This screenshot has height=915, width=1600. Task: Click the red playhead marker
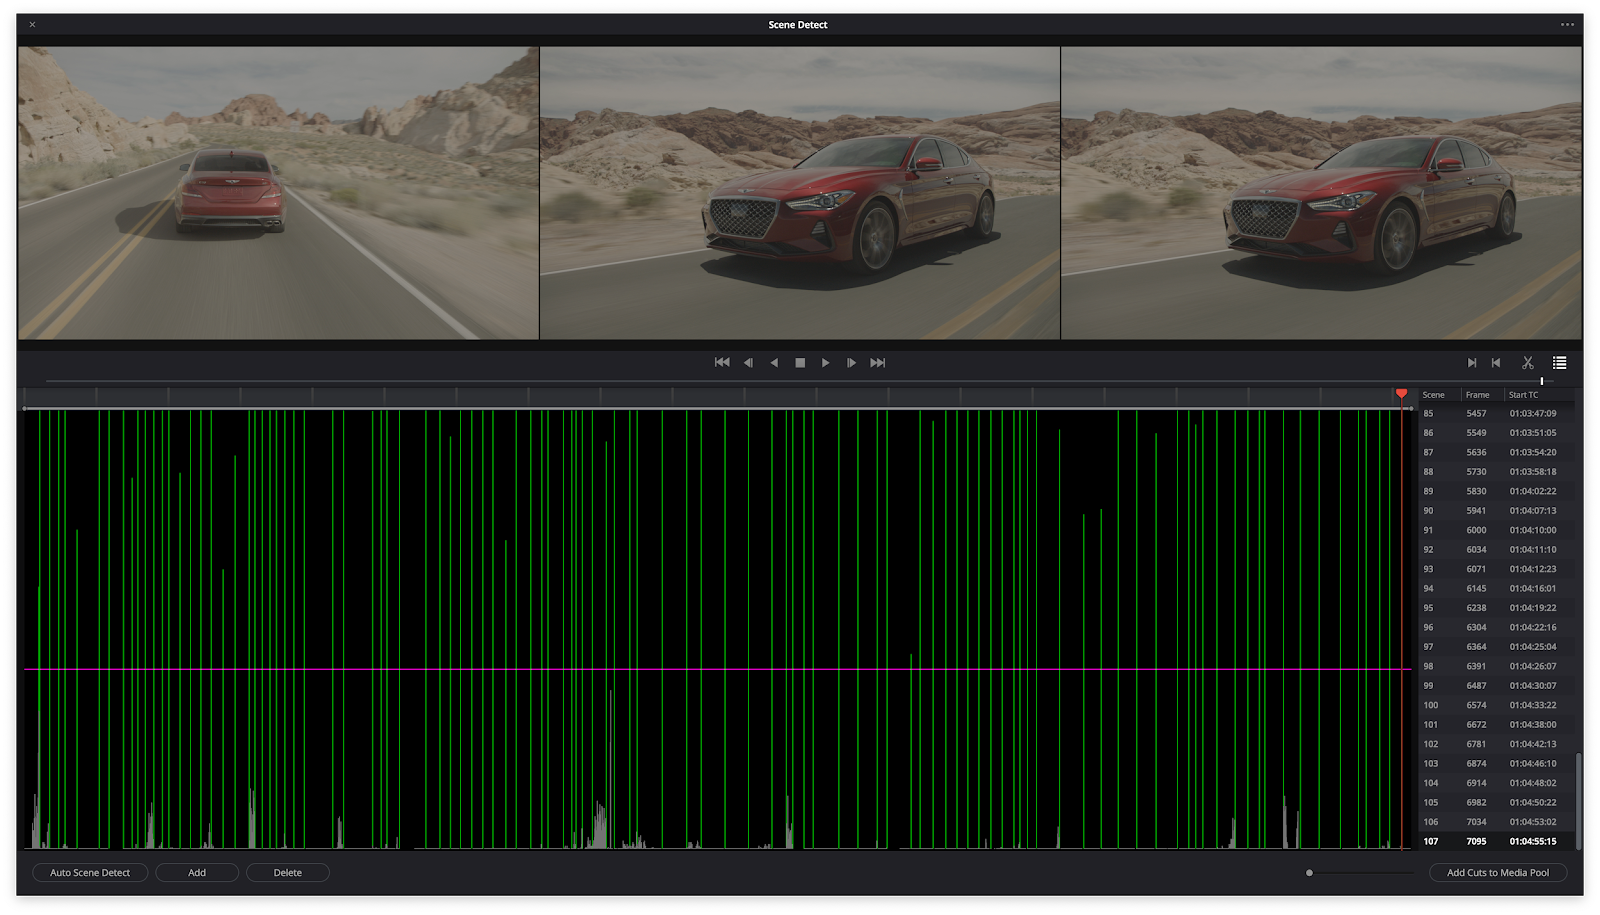pyautogui.click(x=1401, y=394)
